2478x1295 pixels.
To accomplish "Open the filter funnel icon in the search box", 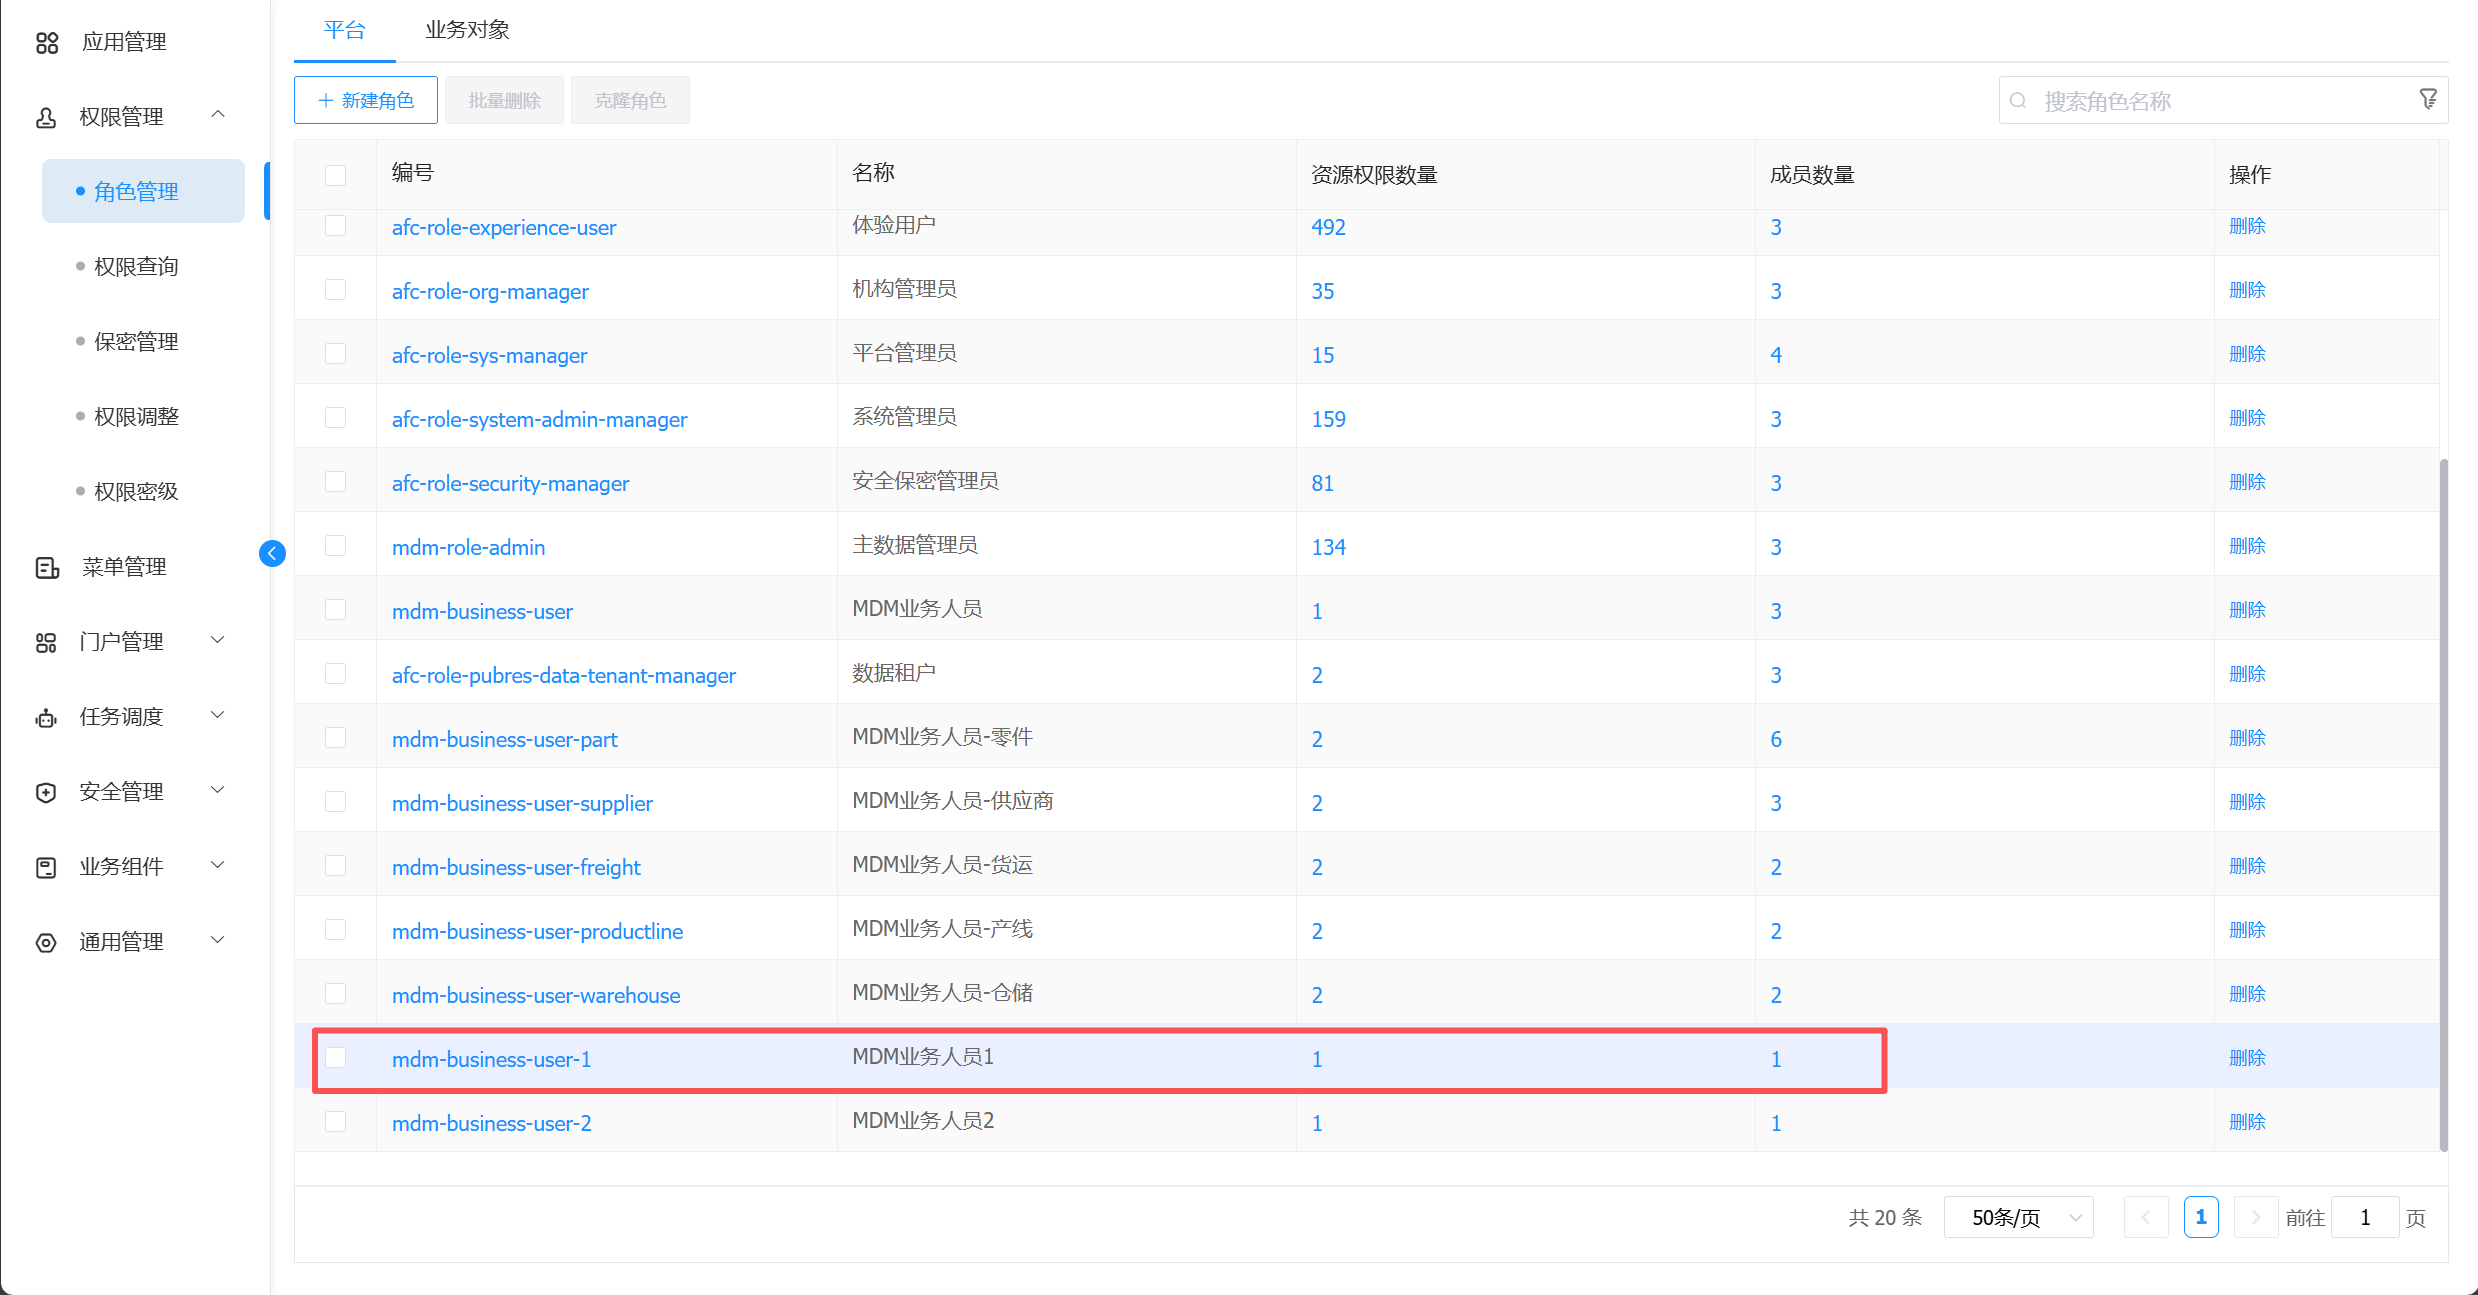I will (2427, 100).
